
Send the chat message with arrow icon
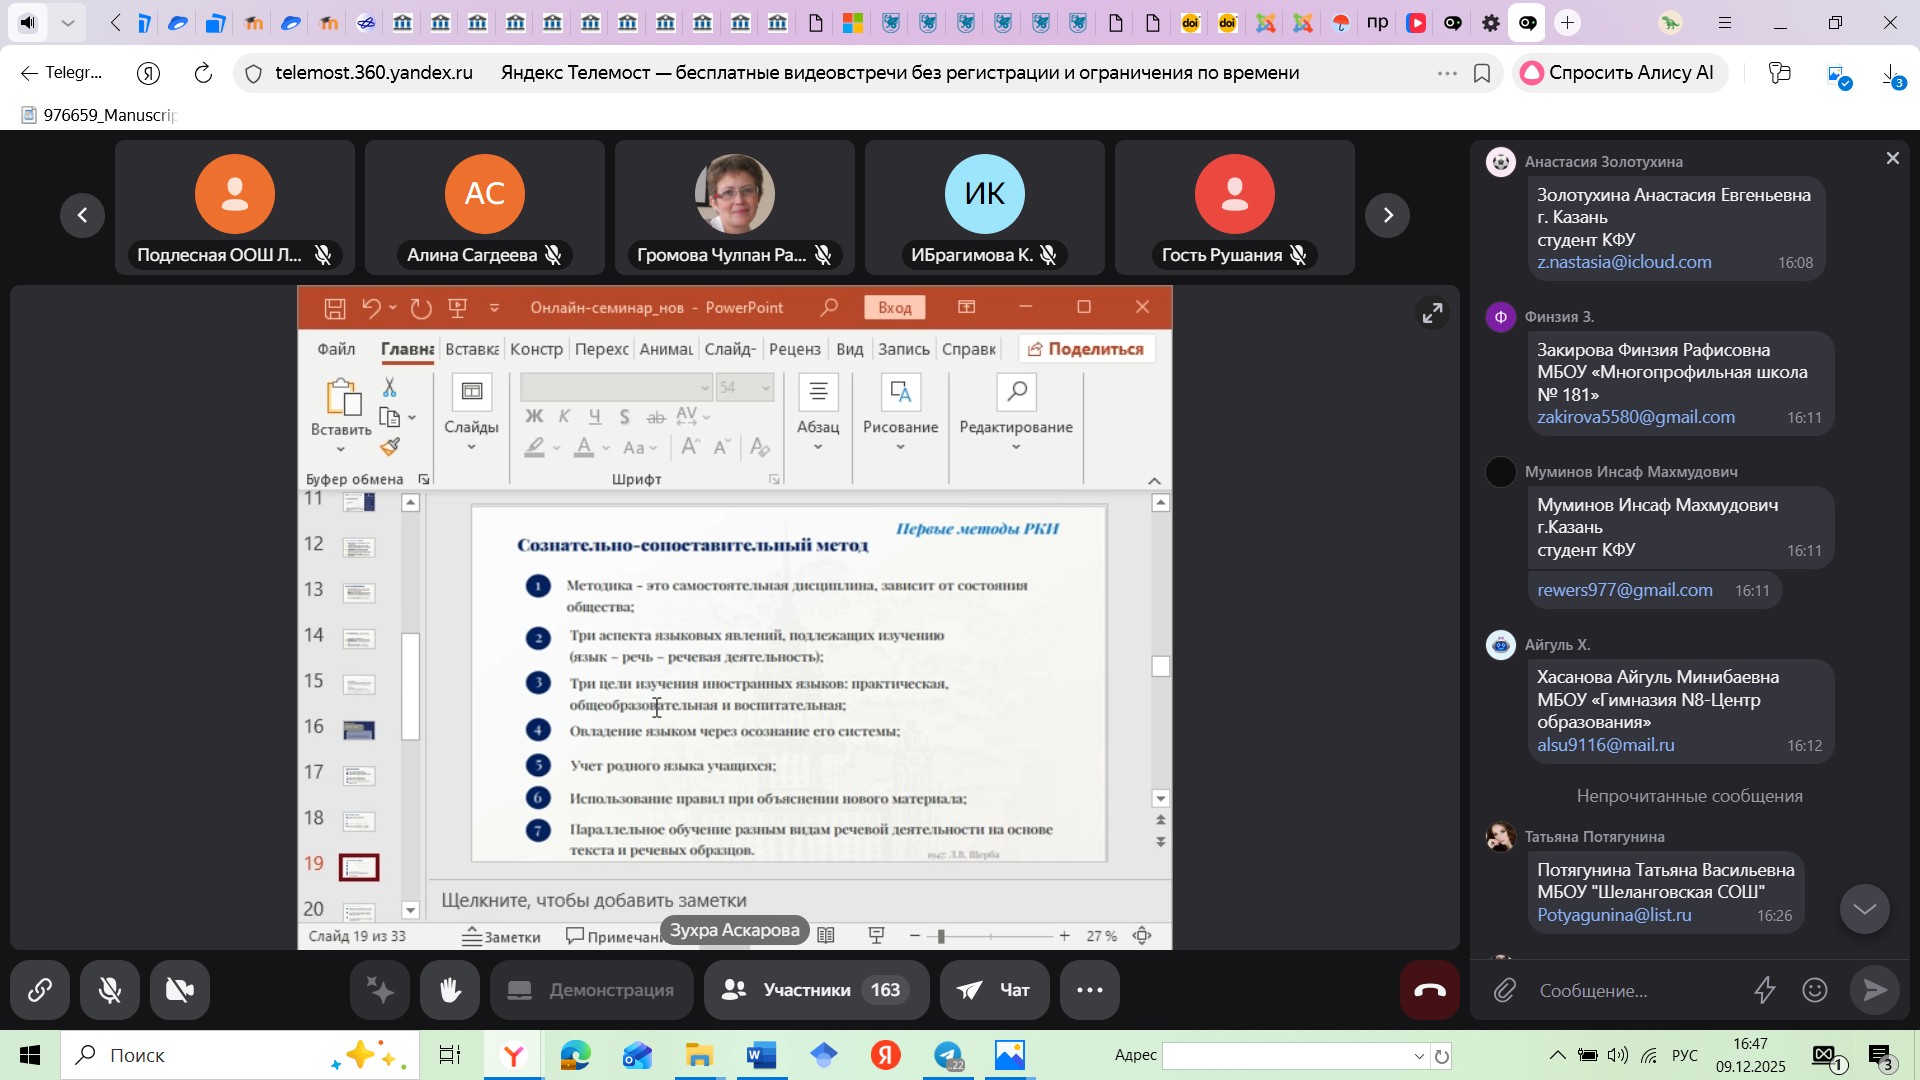point(1873,991)
